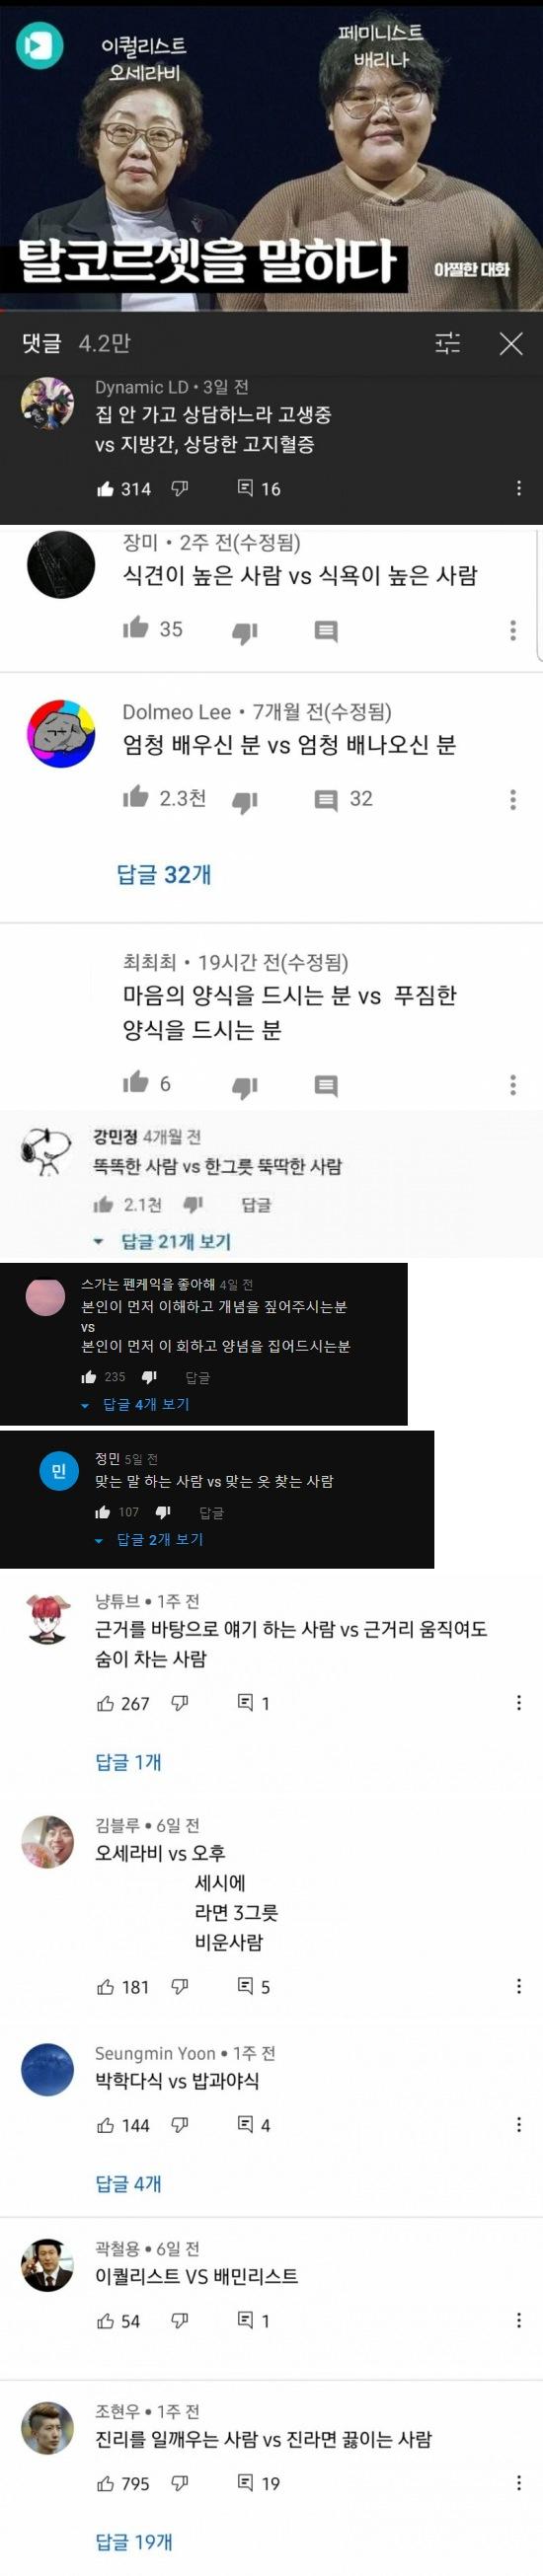
Task: Expand 답글 2개 보기 under 정민
Action: pyautogui.click(x=160, y=1539)
